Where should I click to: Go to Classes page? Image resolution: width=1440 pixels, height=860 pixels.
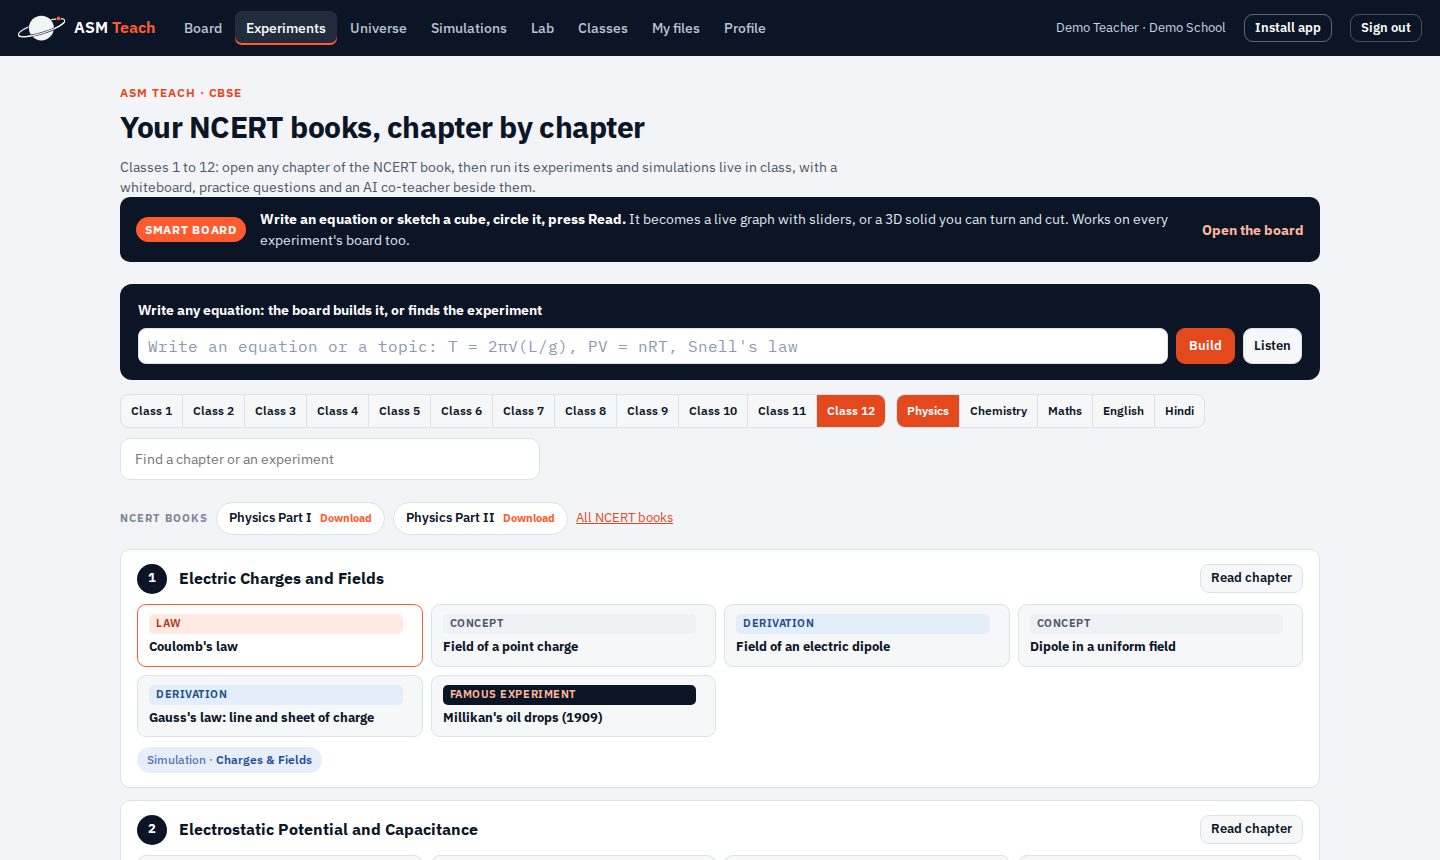[x=603, y=28]
